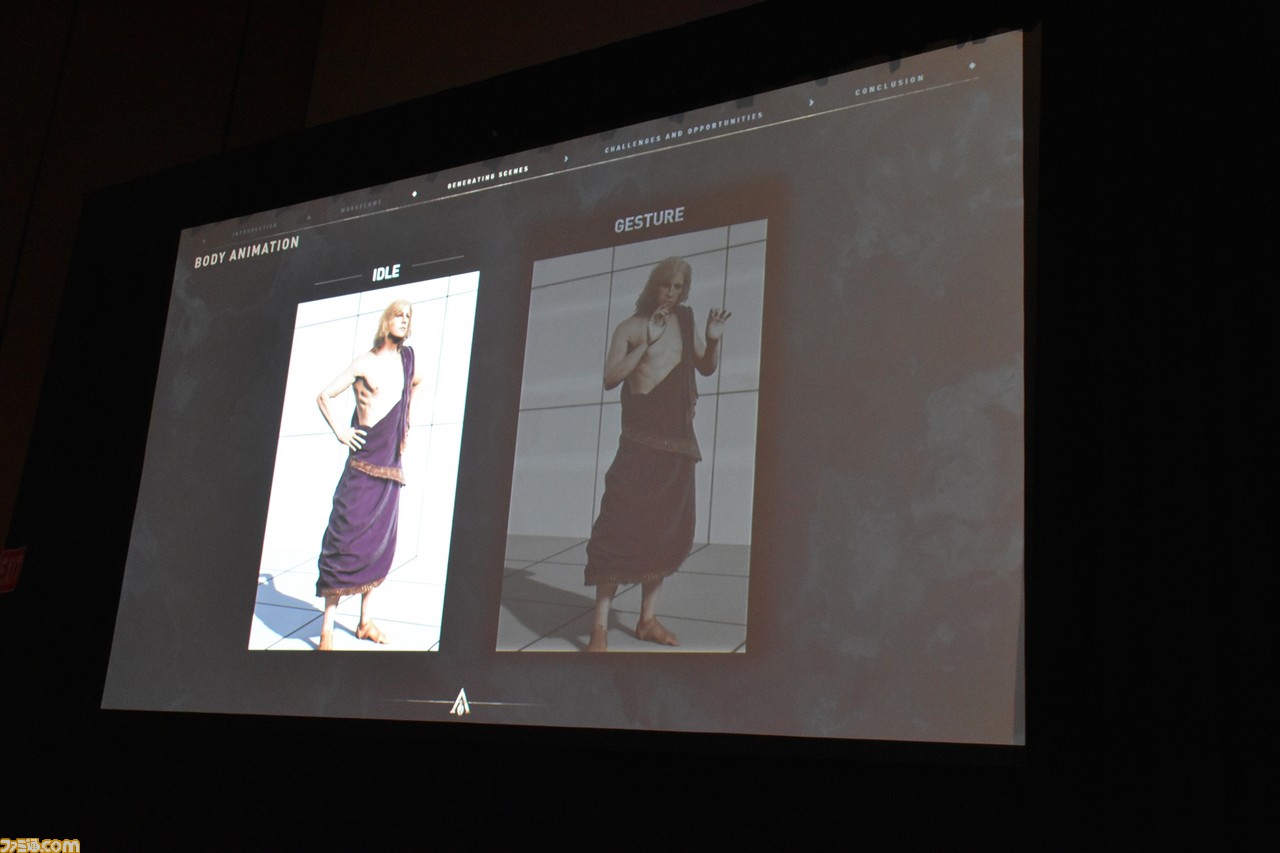Screen dimensions: 1280x853
Task: Jump to Challenges and Opportunities section
Action: 683,133
